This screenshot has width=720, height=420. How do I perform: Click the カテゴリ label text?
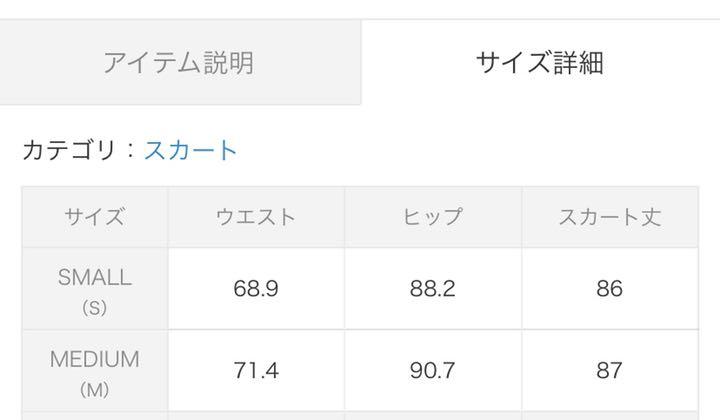(69, 150)
